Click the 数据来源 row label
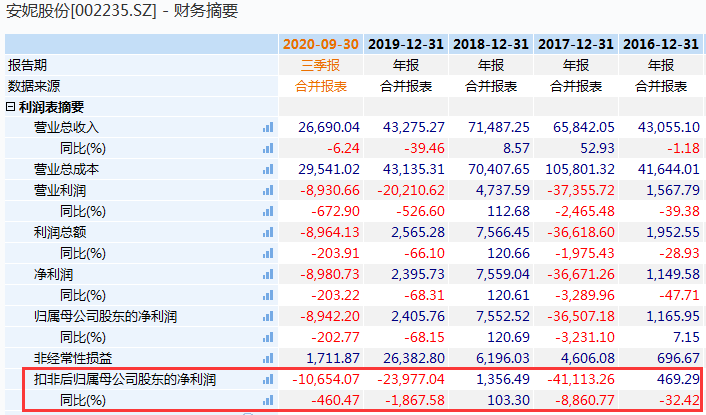The height and width of the screenshot is (415, 706). coord(34,86)
